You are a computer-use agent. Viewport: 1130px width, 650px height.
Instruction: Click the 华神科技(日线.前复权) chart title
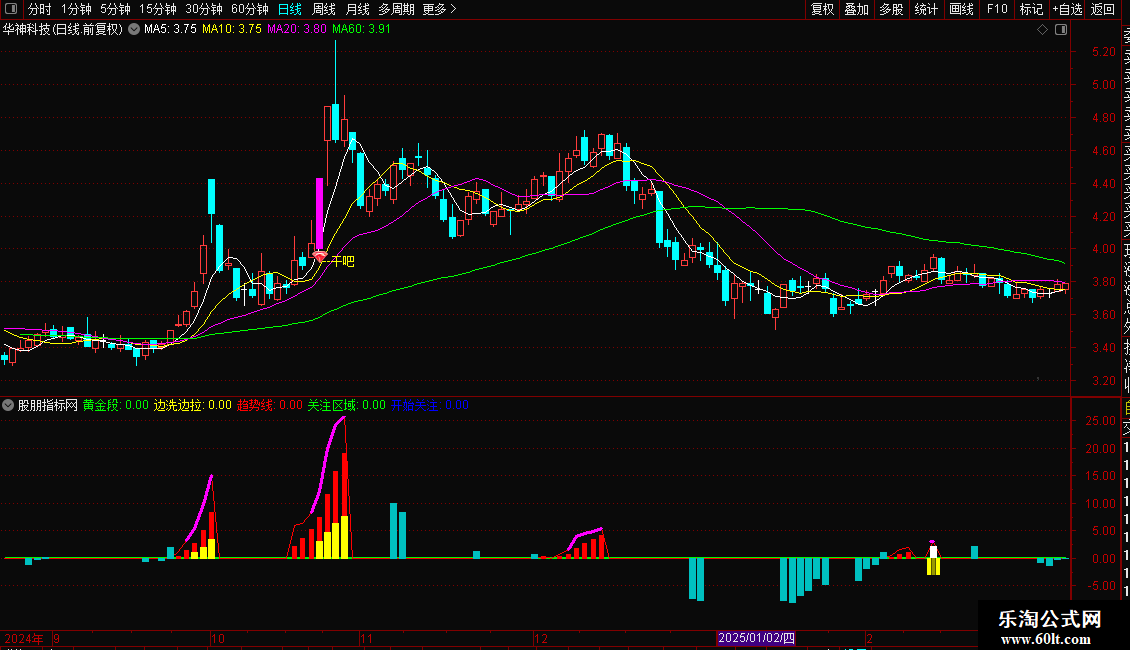[63, 30]
